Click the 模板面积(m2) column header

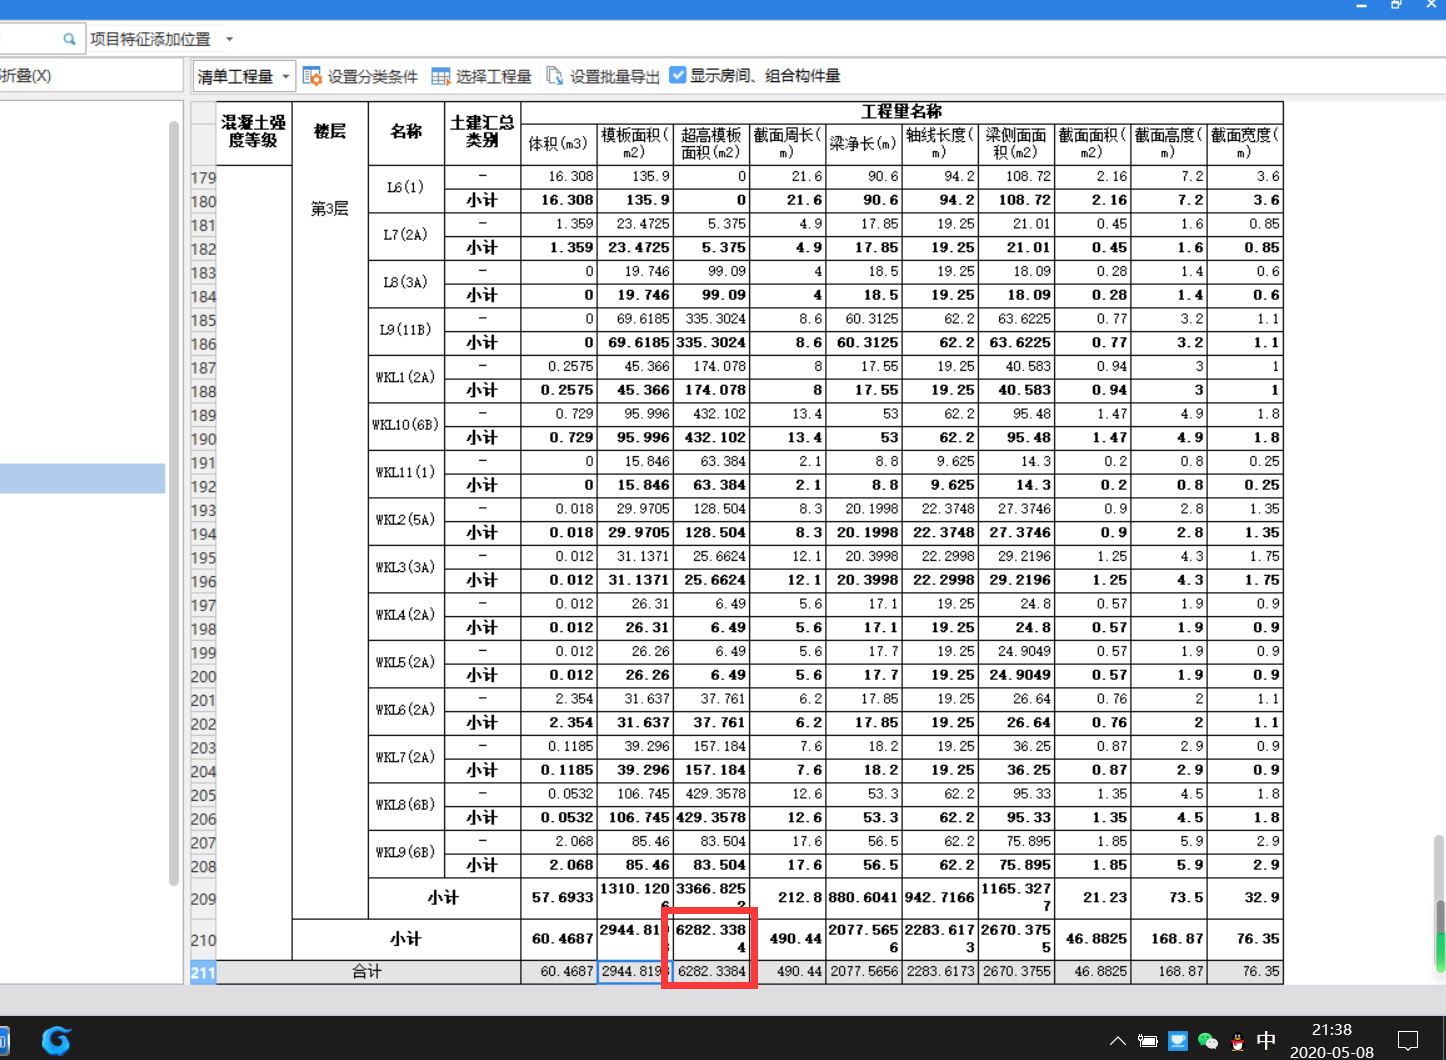(635, 144)
